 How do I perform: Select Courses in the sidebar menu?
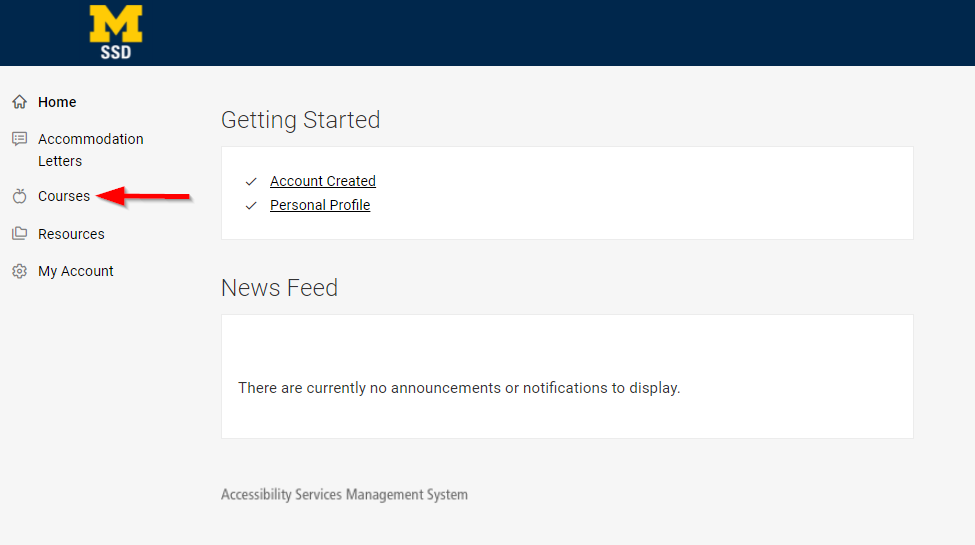tap(64, 197)
